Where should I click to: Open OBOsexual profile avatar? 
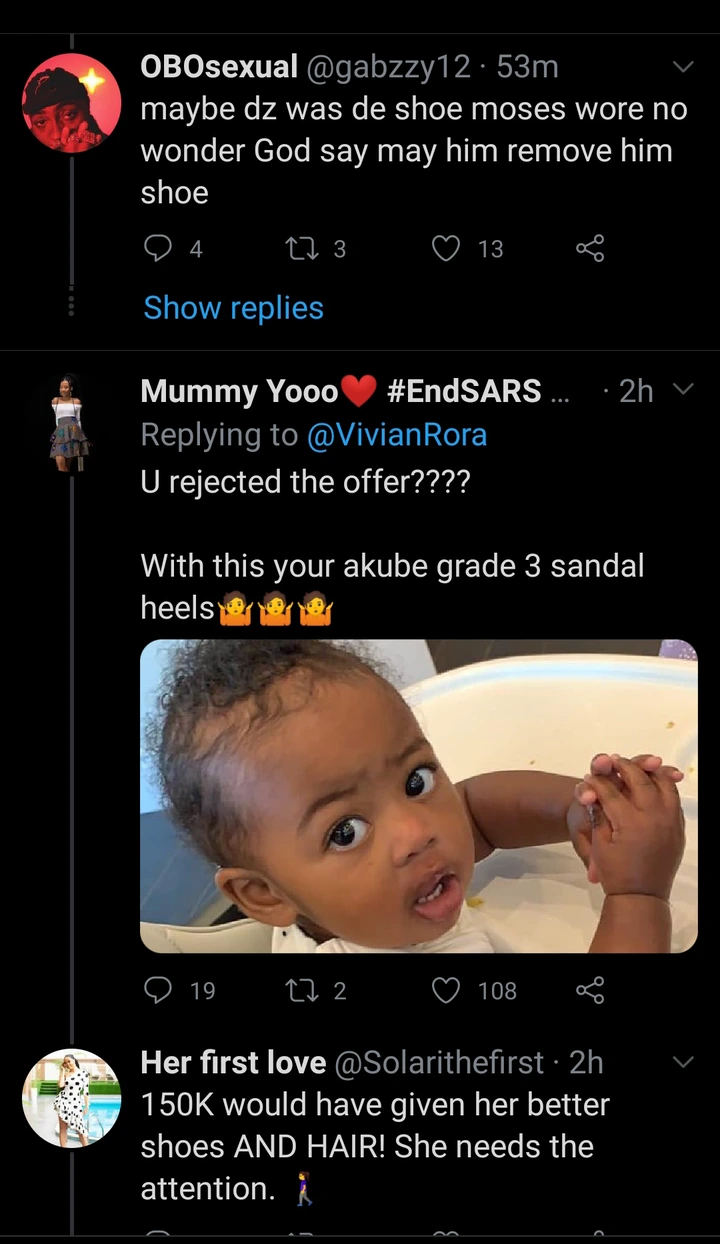71,104
